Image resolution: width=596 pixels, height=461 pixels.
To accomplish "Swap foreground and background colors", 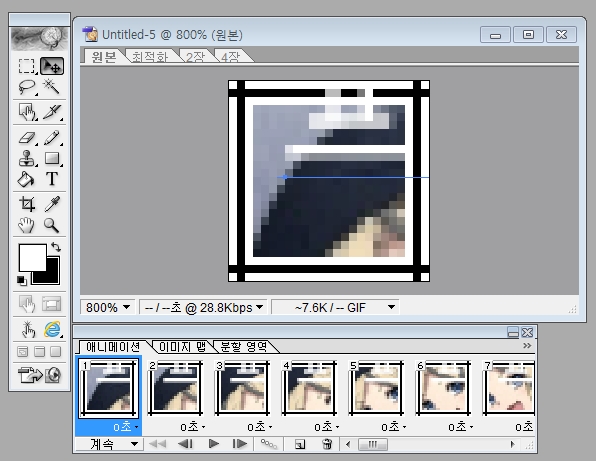I will [x=56, y=247].
